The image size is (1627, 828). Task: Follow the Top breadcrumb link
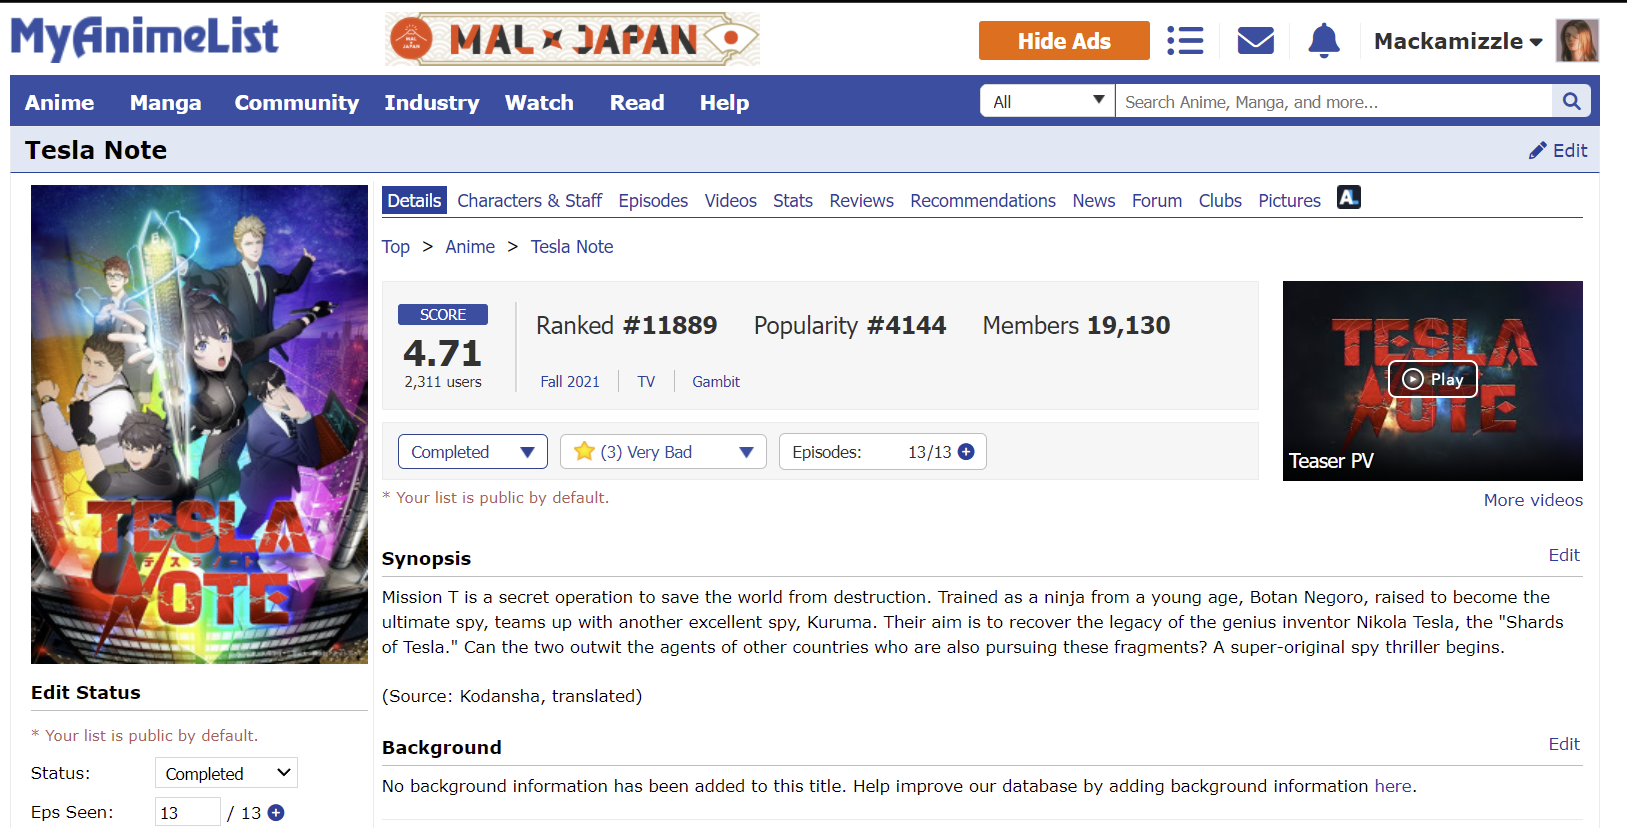(396, 247)
